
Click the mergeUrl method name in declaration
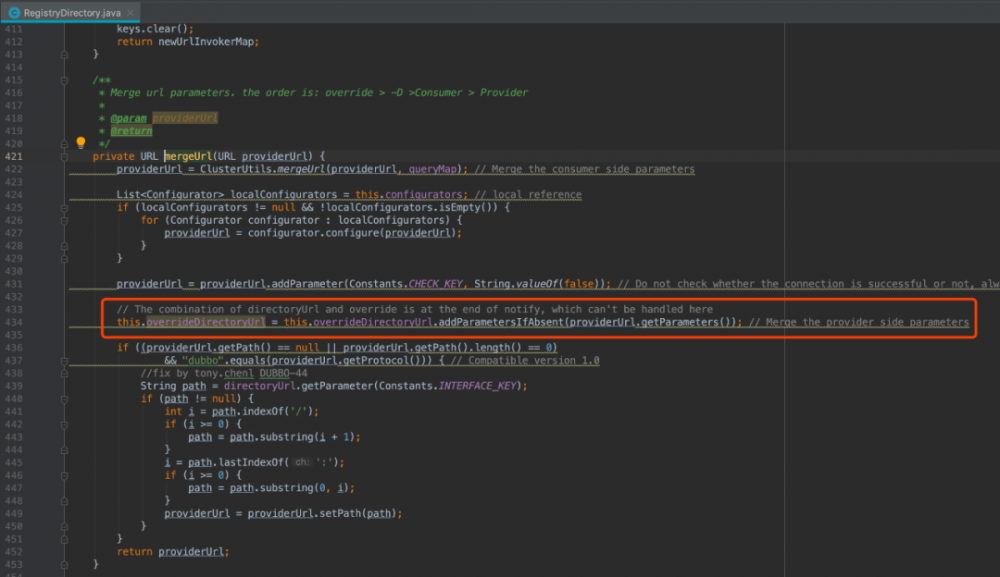pyautogui.click(x=188, y=156)
